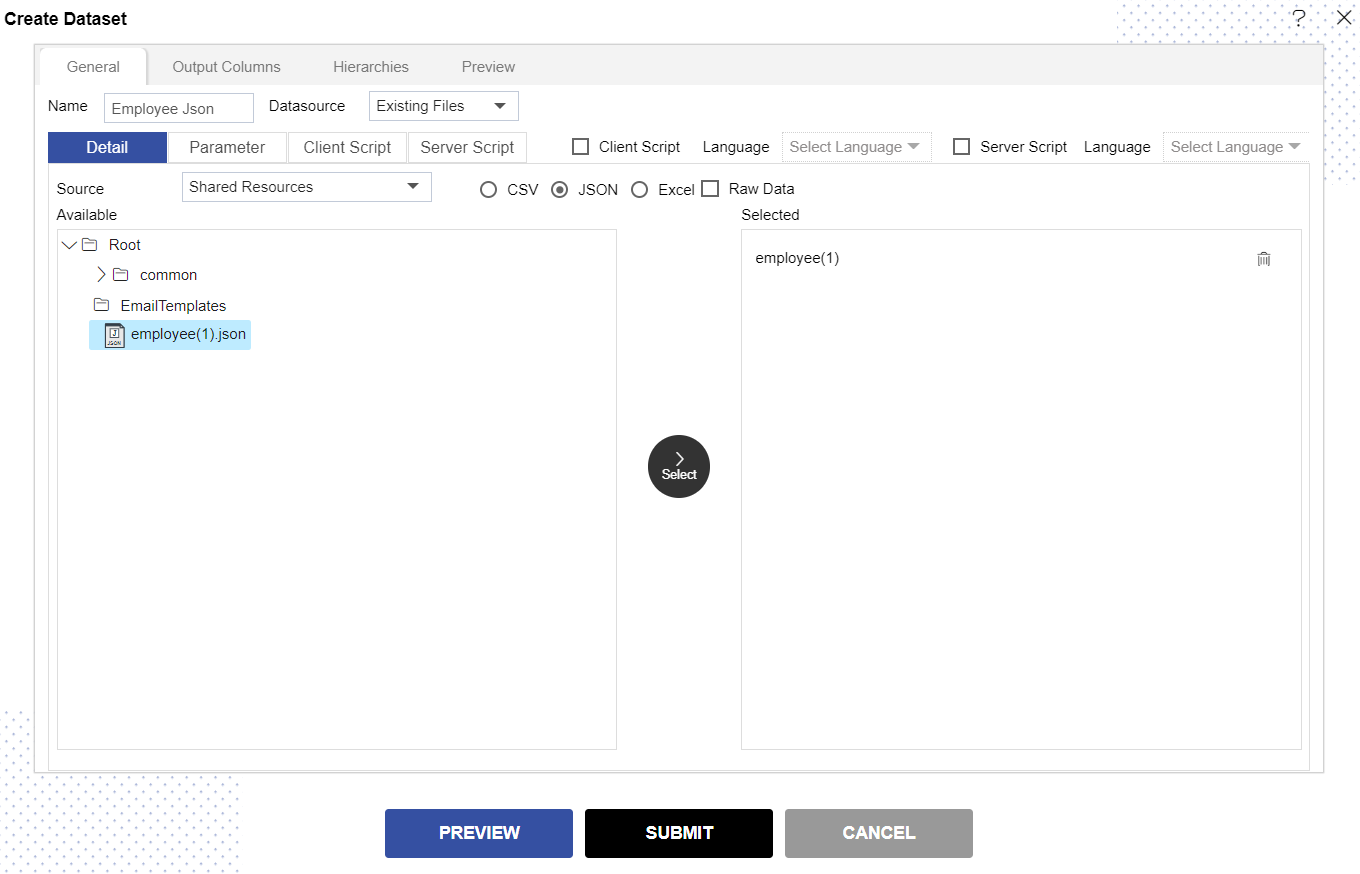Switch to the Hierarchies tab
Image resolution: width=1360 pixels, height=874 pixels.
[x=371, y=67]
